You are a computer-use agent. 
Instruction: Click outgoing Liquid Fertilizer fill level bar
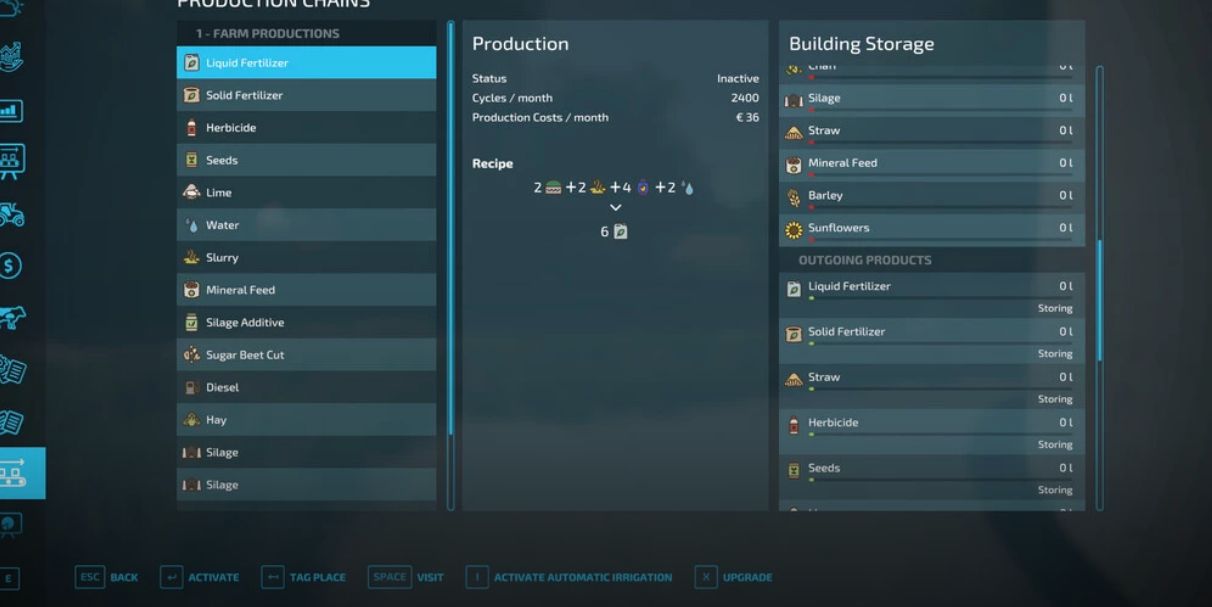click(x=940, y=298)
